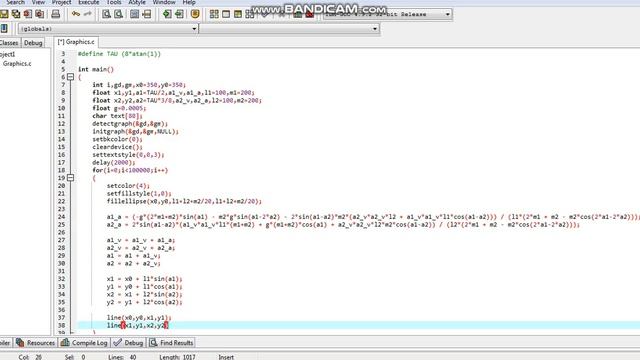This screenshot has height=360, width=640.
Task: Open the Tools menu
Action: [x=114, y=2]
